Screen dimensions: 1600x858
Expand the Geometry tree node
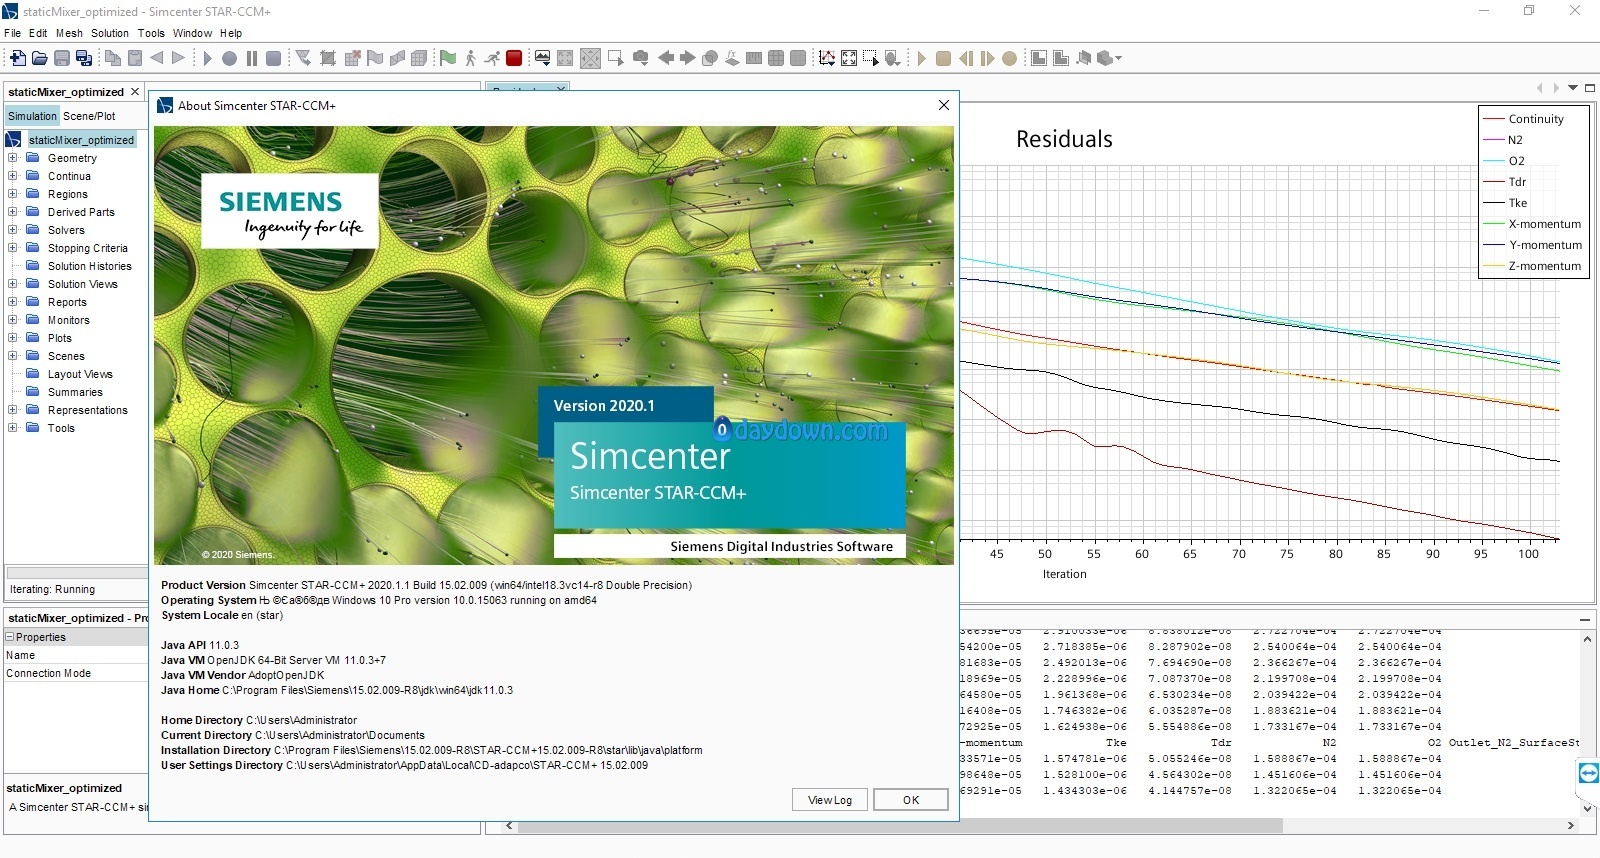point(12,158)
